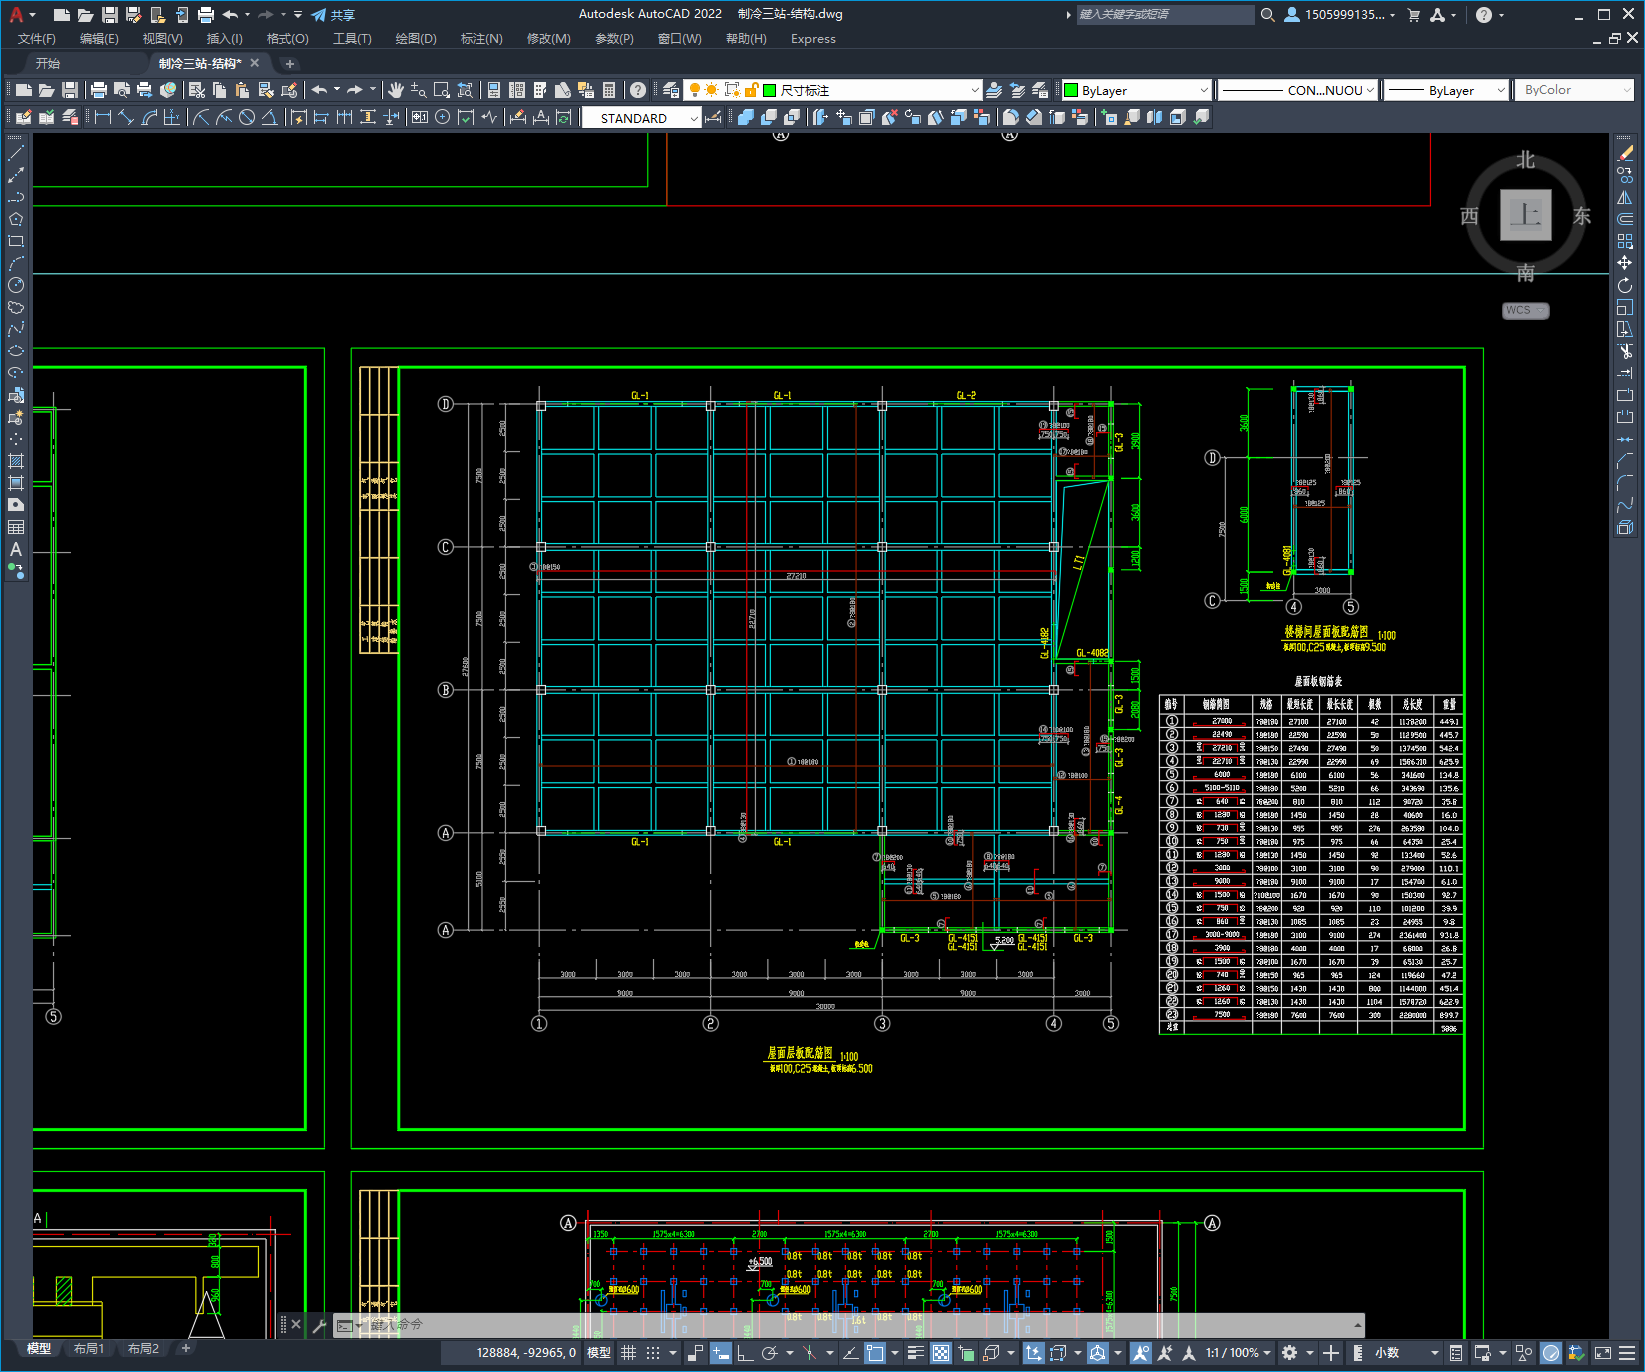Click the Plot print icon
1645x1372 pixels.
pos(98,90)
